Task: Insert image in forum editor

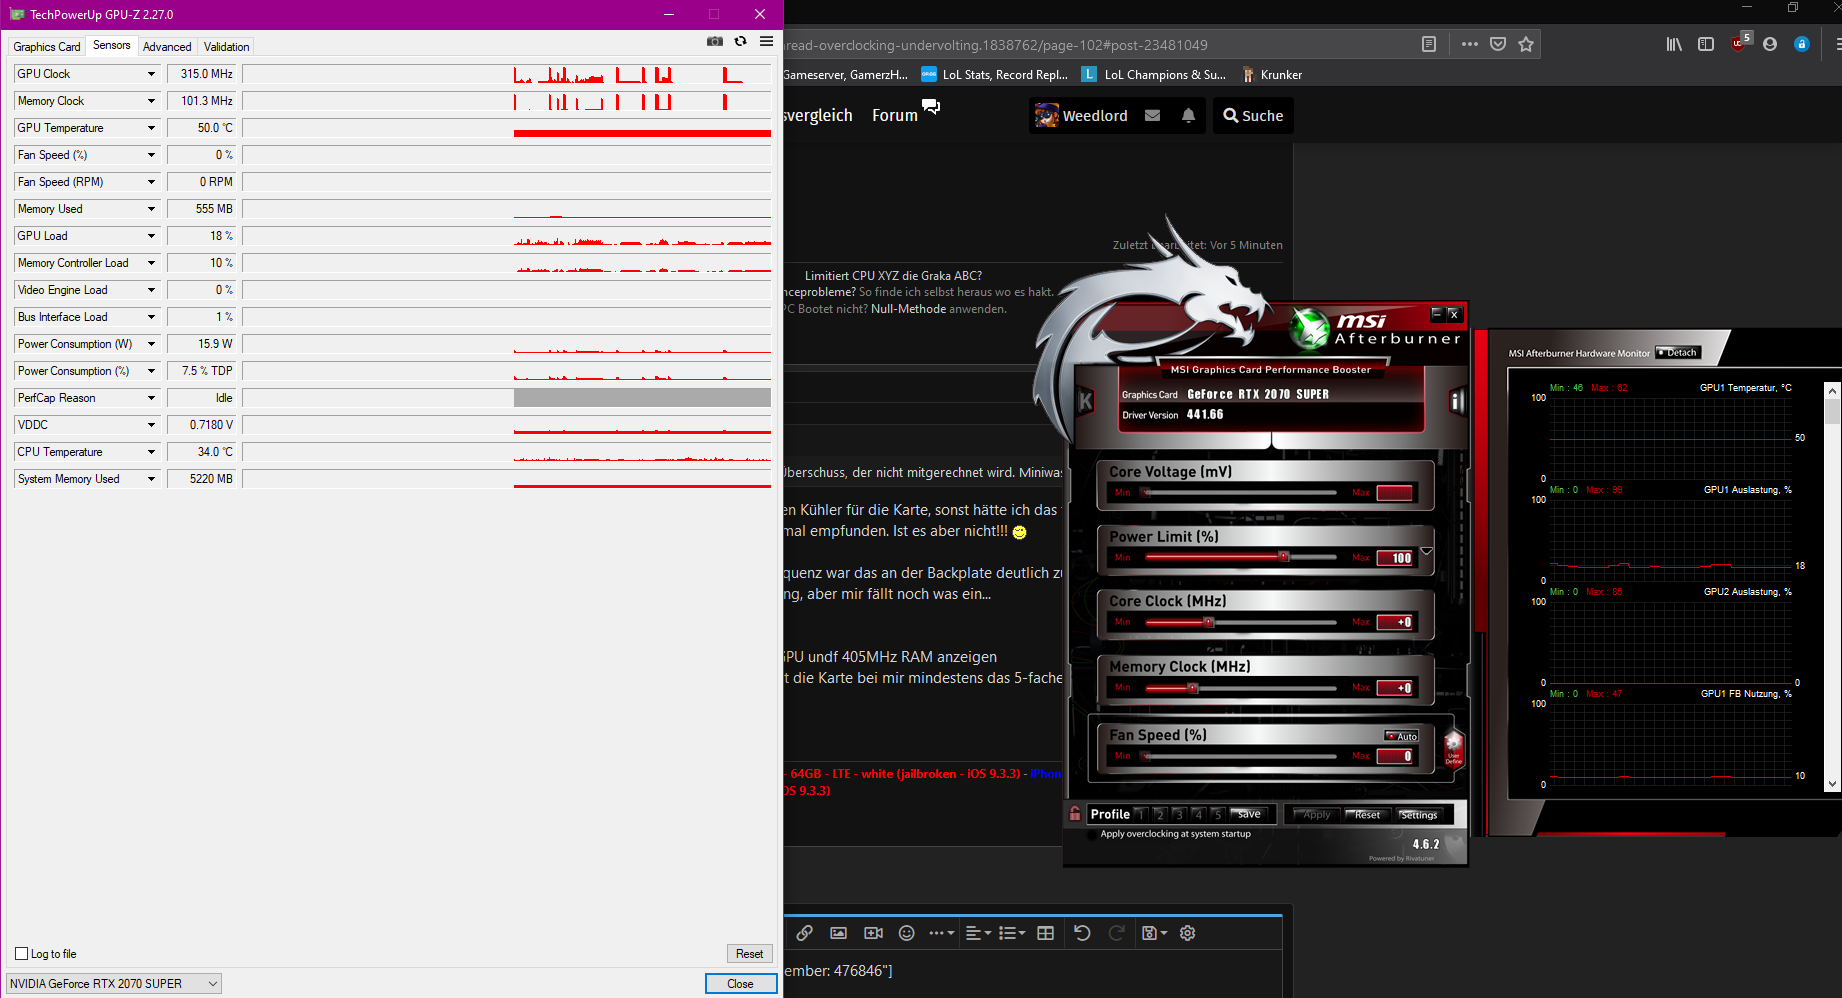Action: 839,933
